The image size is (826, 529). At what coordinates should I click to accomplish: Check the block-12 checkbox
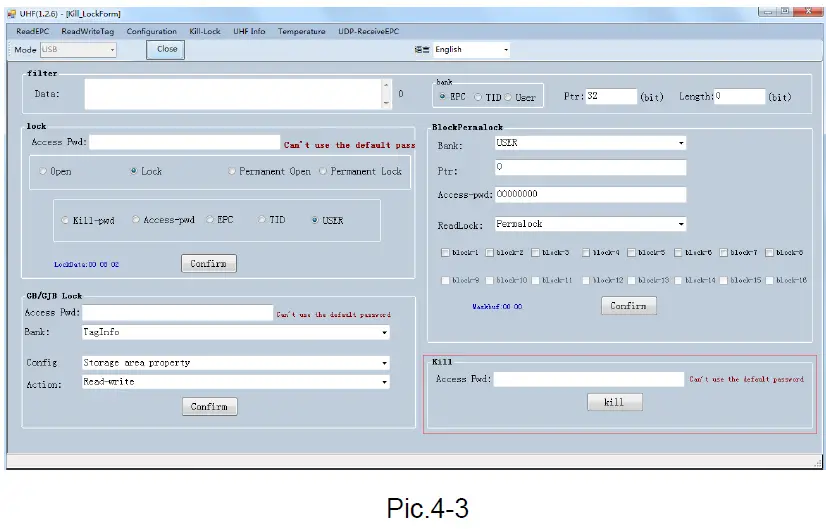click(x=586, y=280)
